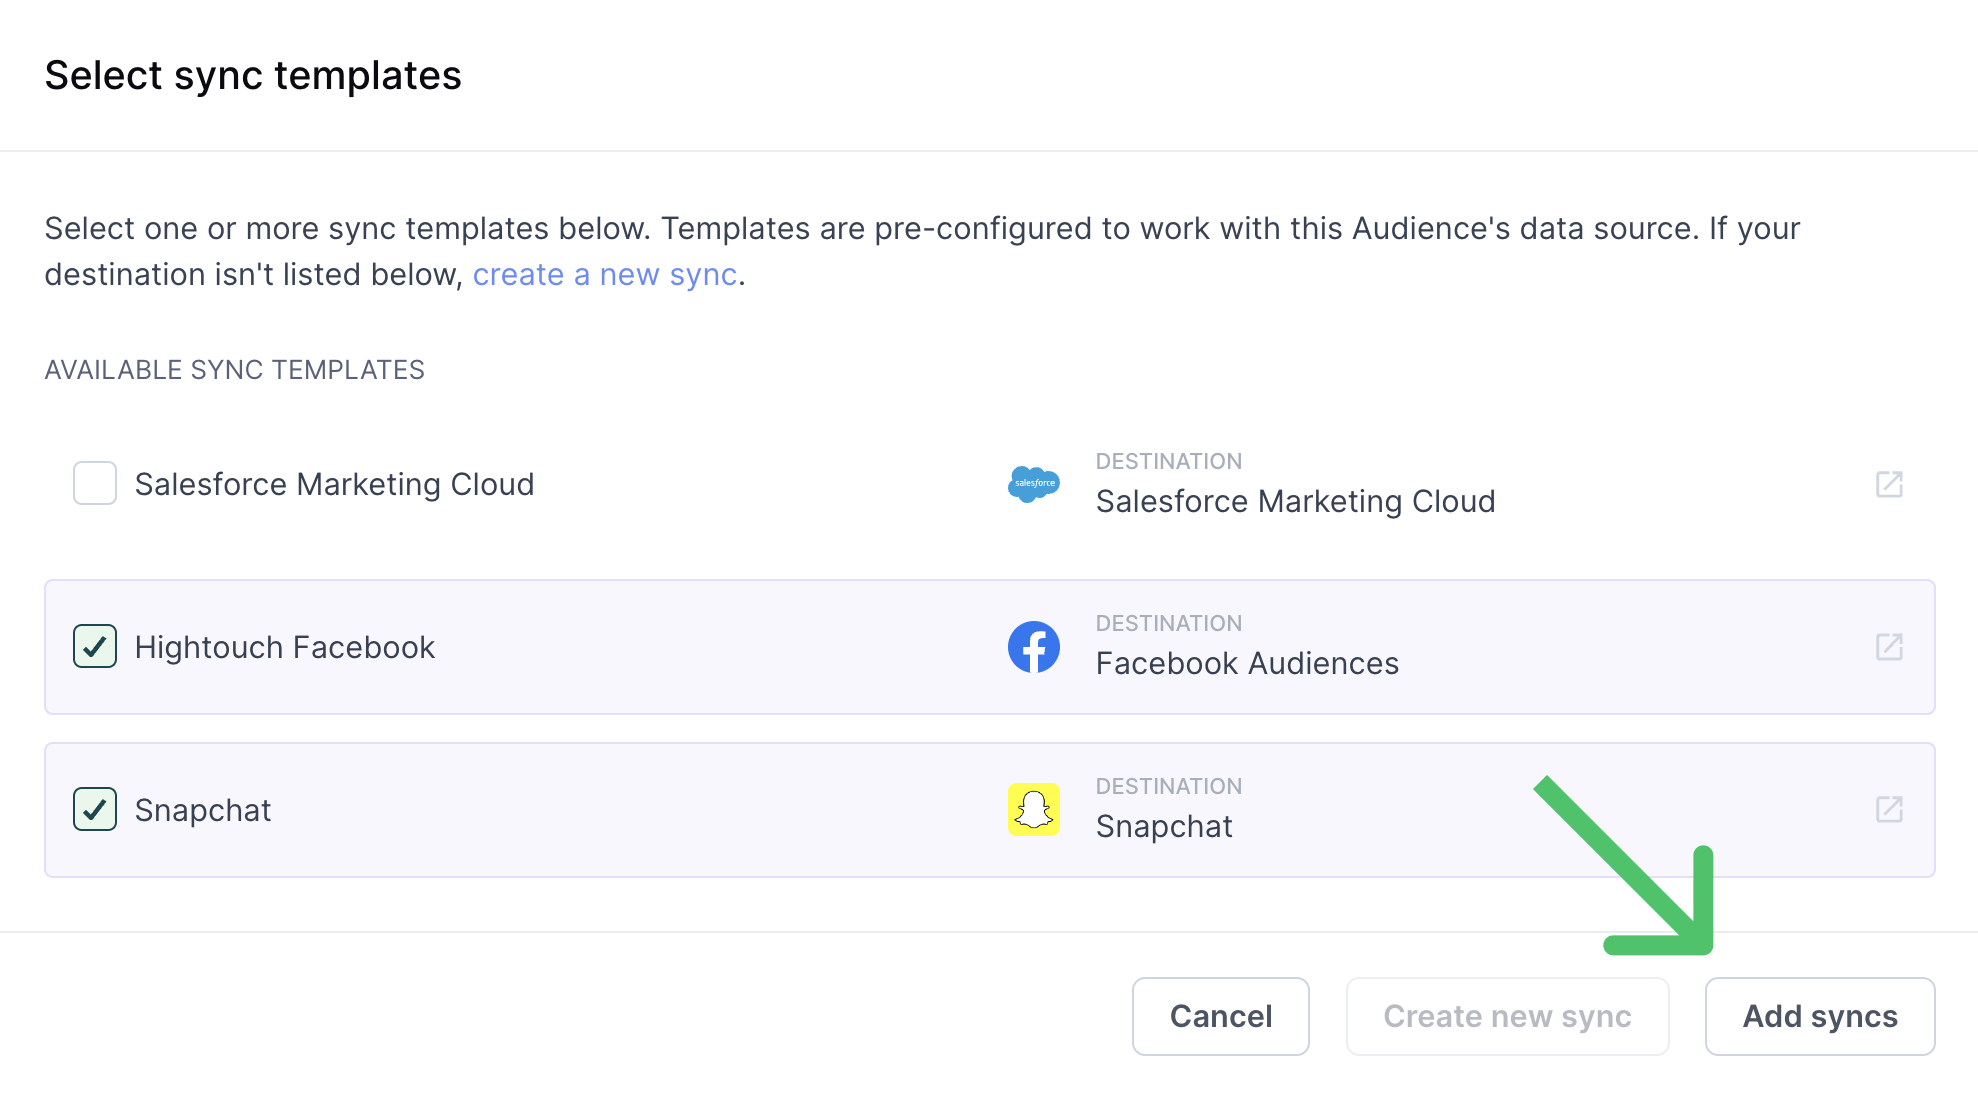1978x1100 pixels.
Task: Select the 'Salesforce Marketing Cloud' template name
Action: pos(335,484)
